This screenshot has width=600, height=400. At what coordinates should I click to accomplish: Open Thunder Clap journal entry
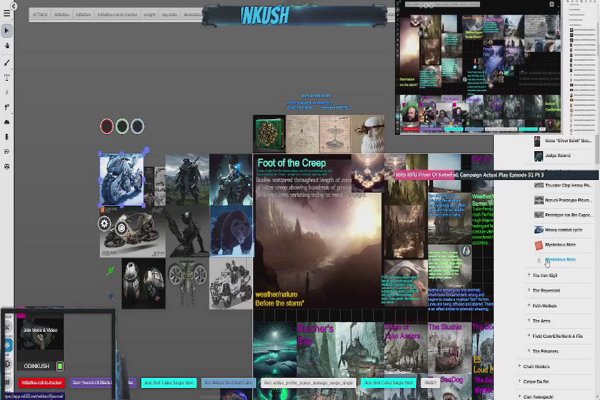click(x=567, y=185)
